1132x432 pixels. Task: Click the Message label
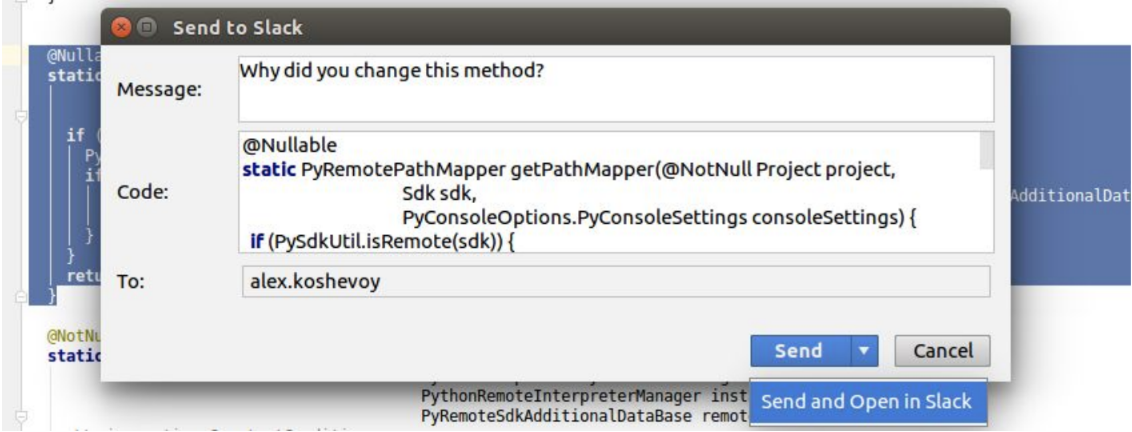click(160, 90)
